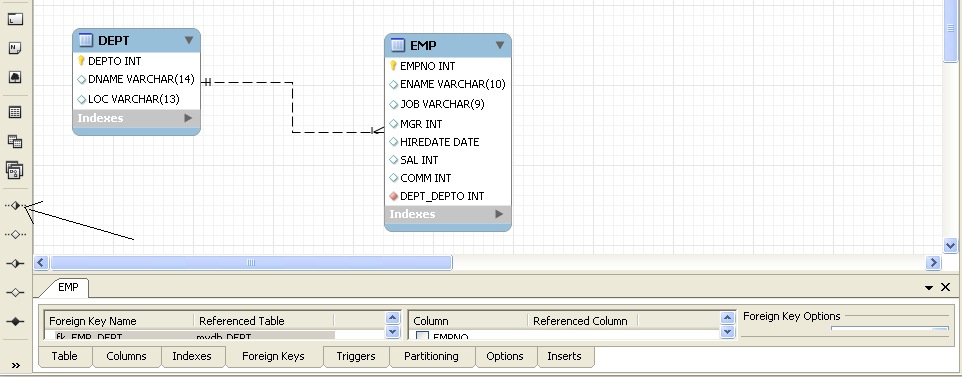962x377 pixels.
Task: Select the new layer tool
Action: tap(15, 19)
